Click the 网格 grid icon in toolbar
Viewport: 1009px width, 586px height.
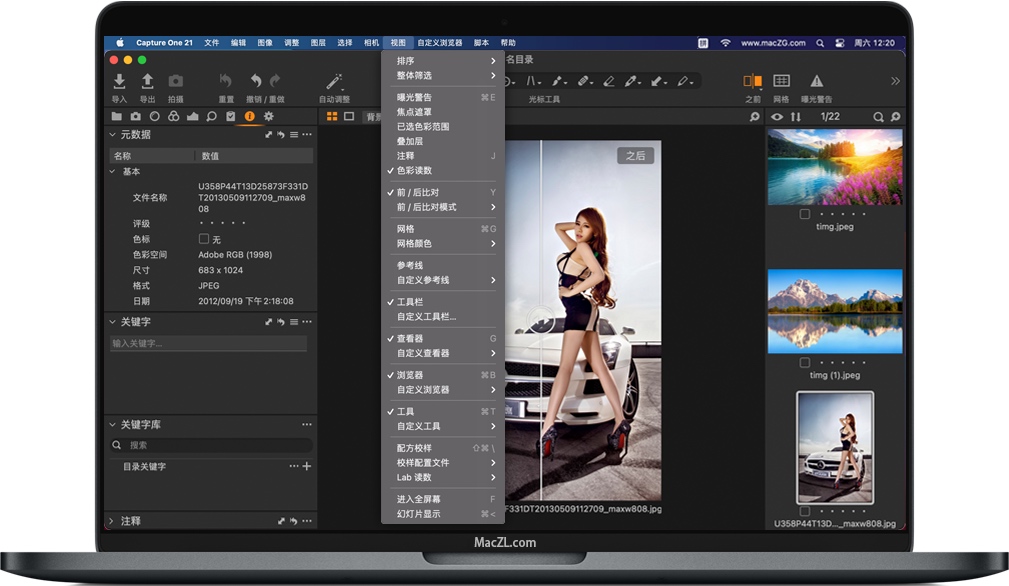click(x=781, y=82)
